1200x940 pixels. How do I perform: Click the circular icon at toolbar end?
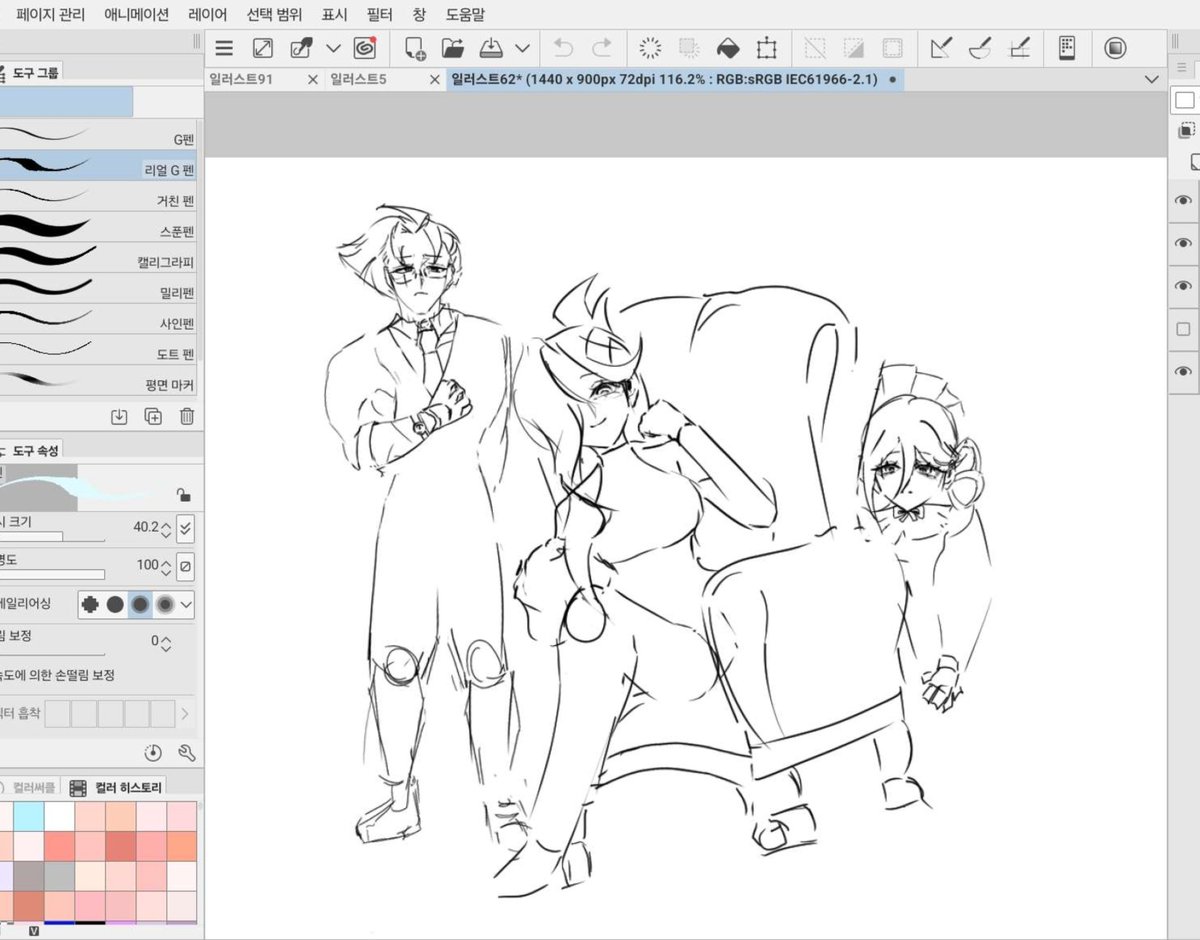pos(1116,48)
